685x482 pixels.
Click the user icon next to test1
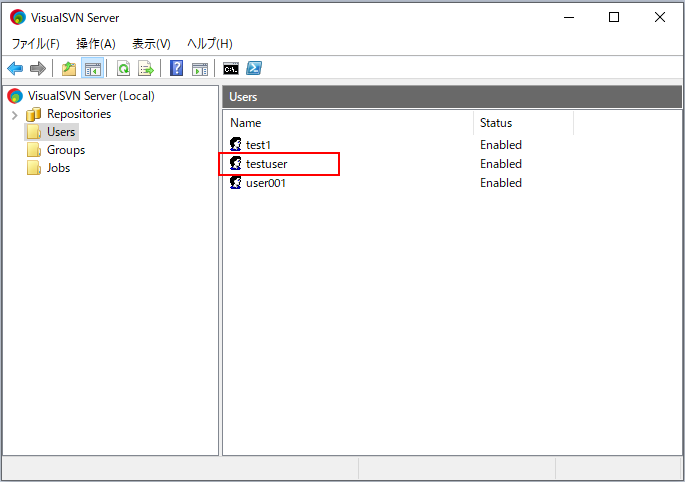point(236,144)
